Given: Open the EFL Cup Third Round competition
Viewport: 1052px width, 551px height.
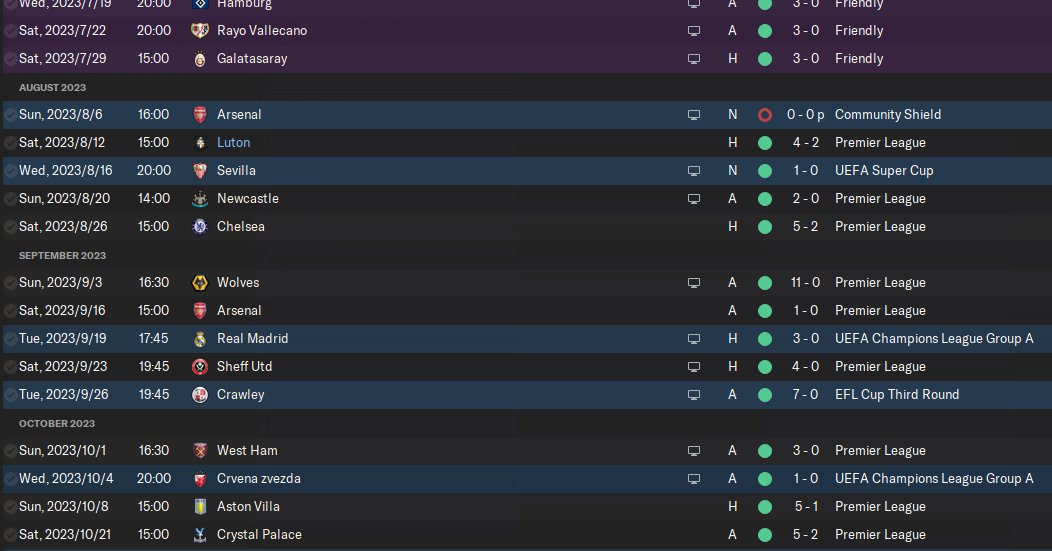Looking at the screenshot, I should 896,395.
